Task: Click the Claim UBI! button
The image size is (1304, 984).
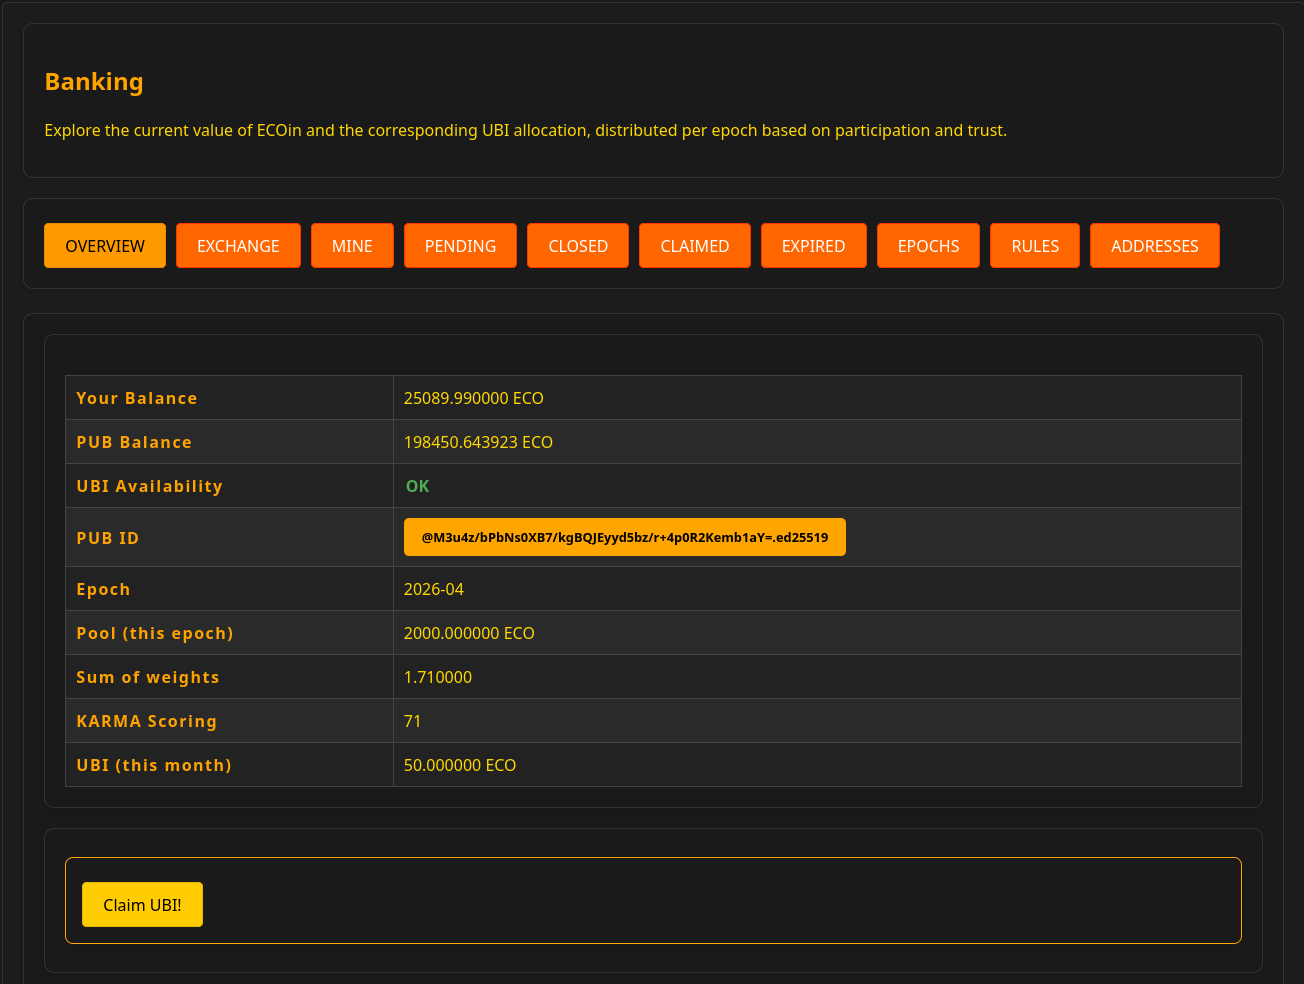Action: point(142,905)
